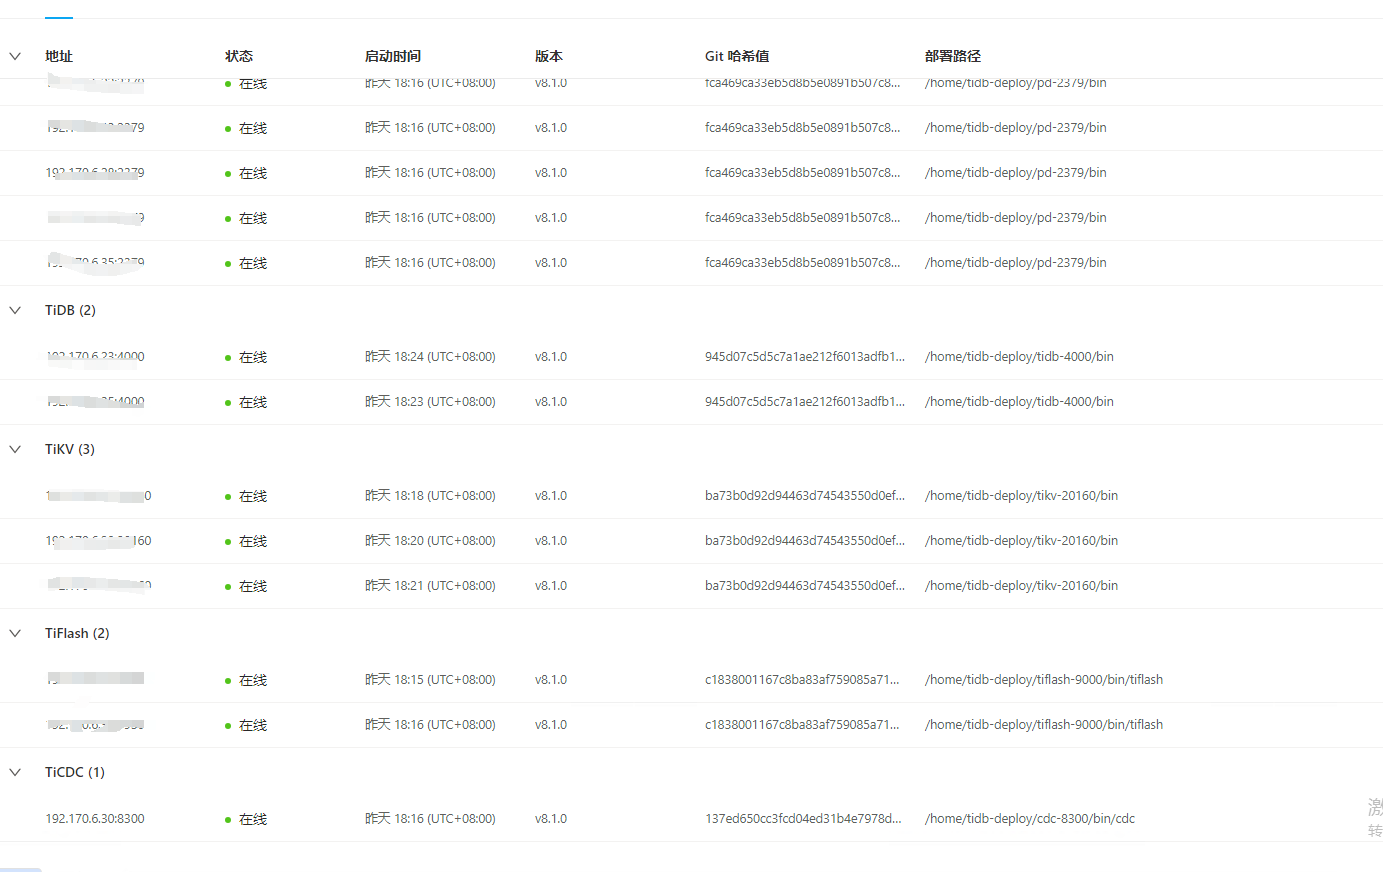Click the Git hash starting with 137ed650cc3
This screenshot has height=872, width=1383.
click(x=803, y=819)
